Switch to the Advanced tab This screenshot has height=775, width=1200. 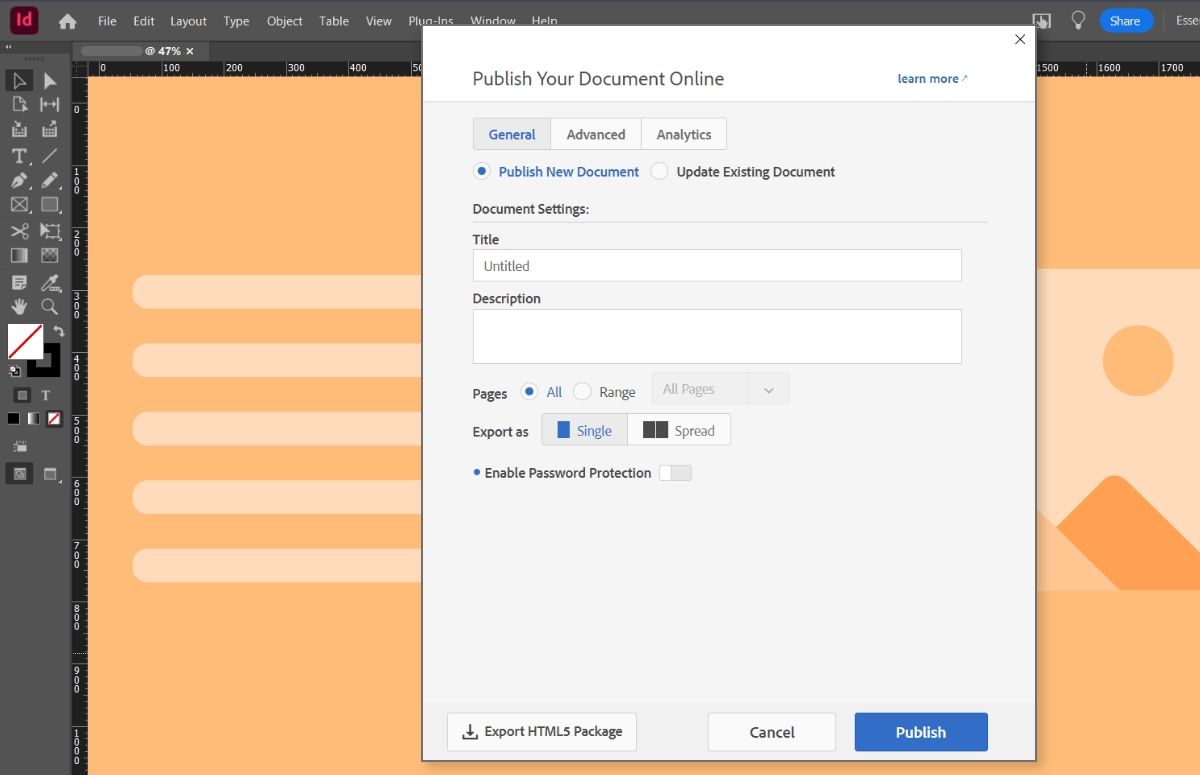click(x=595, y=133)
